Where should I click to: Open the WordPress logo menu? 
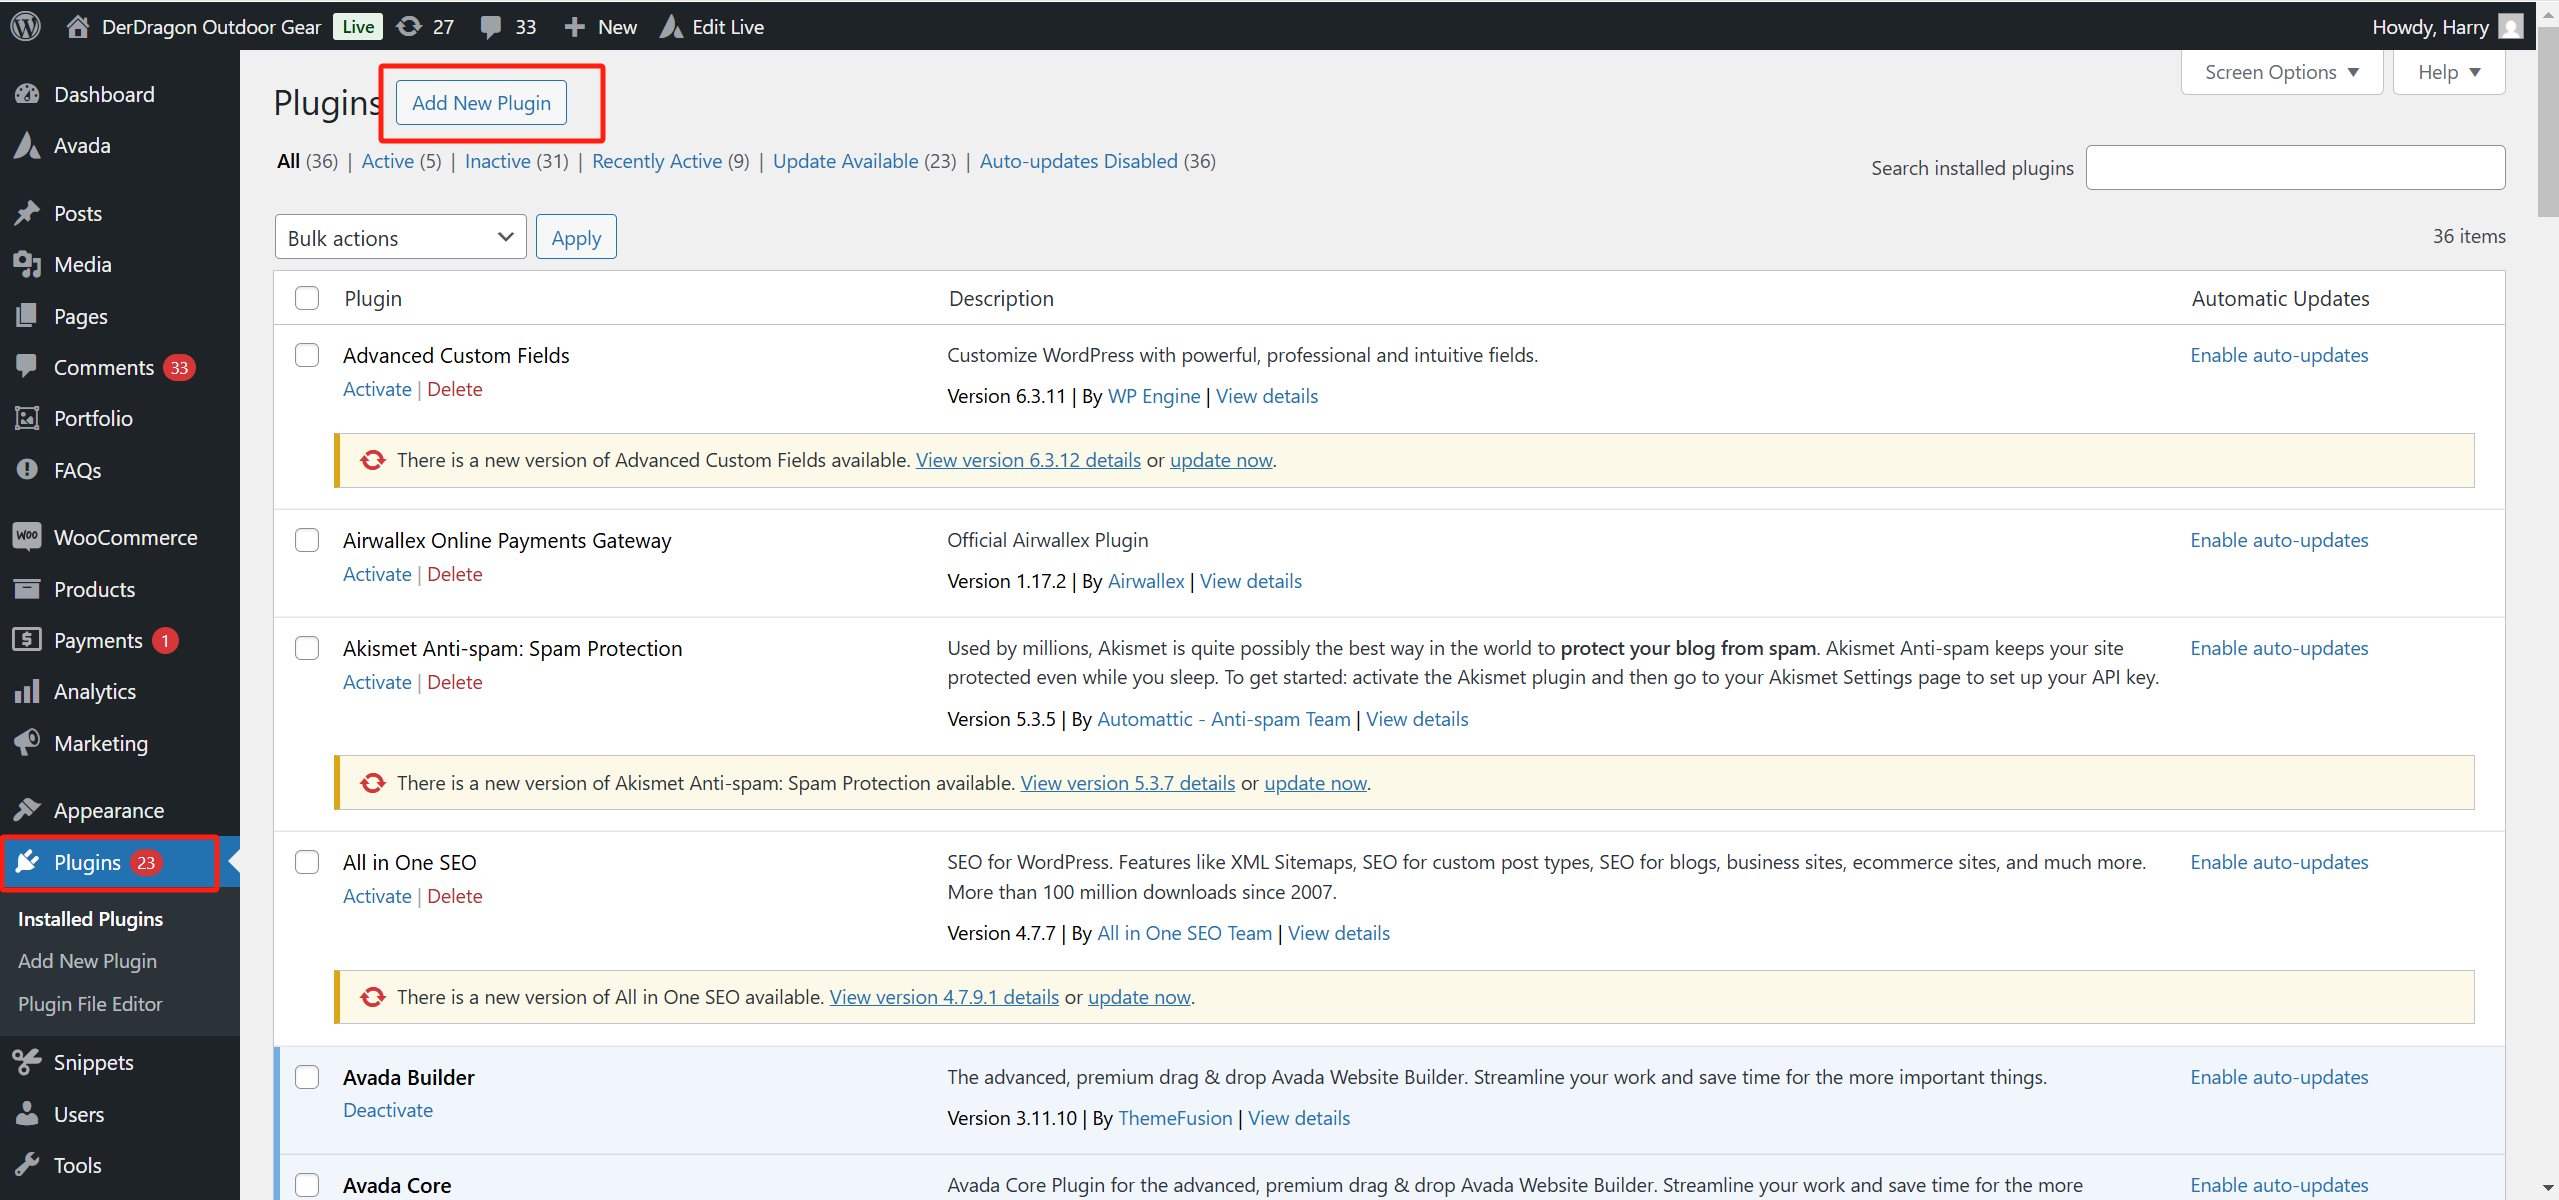(x=24, y=26)
